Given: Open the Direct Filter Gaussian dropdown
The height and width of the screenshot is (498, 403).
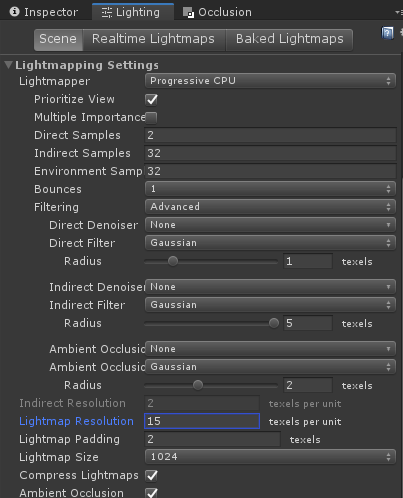Looking at the screenshot, I should tap(270, 243).
